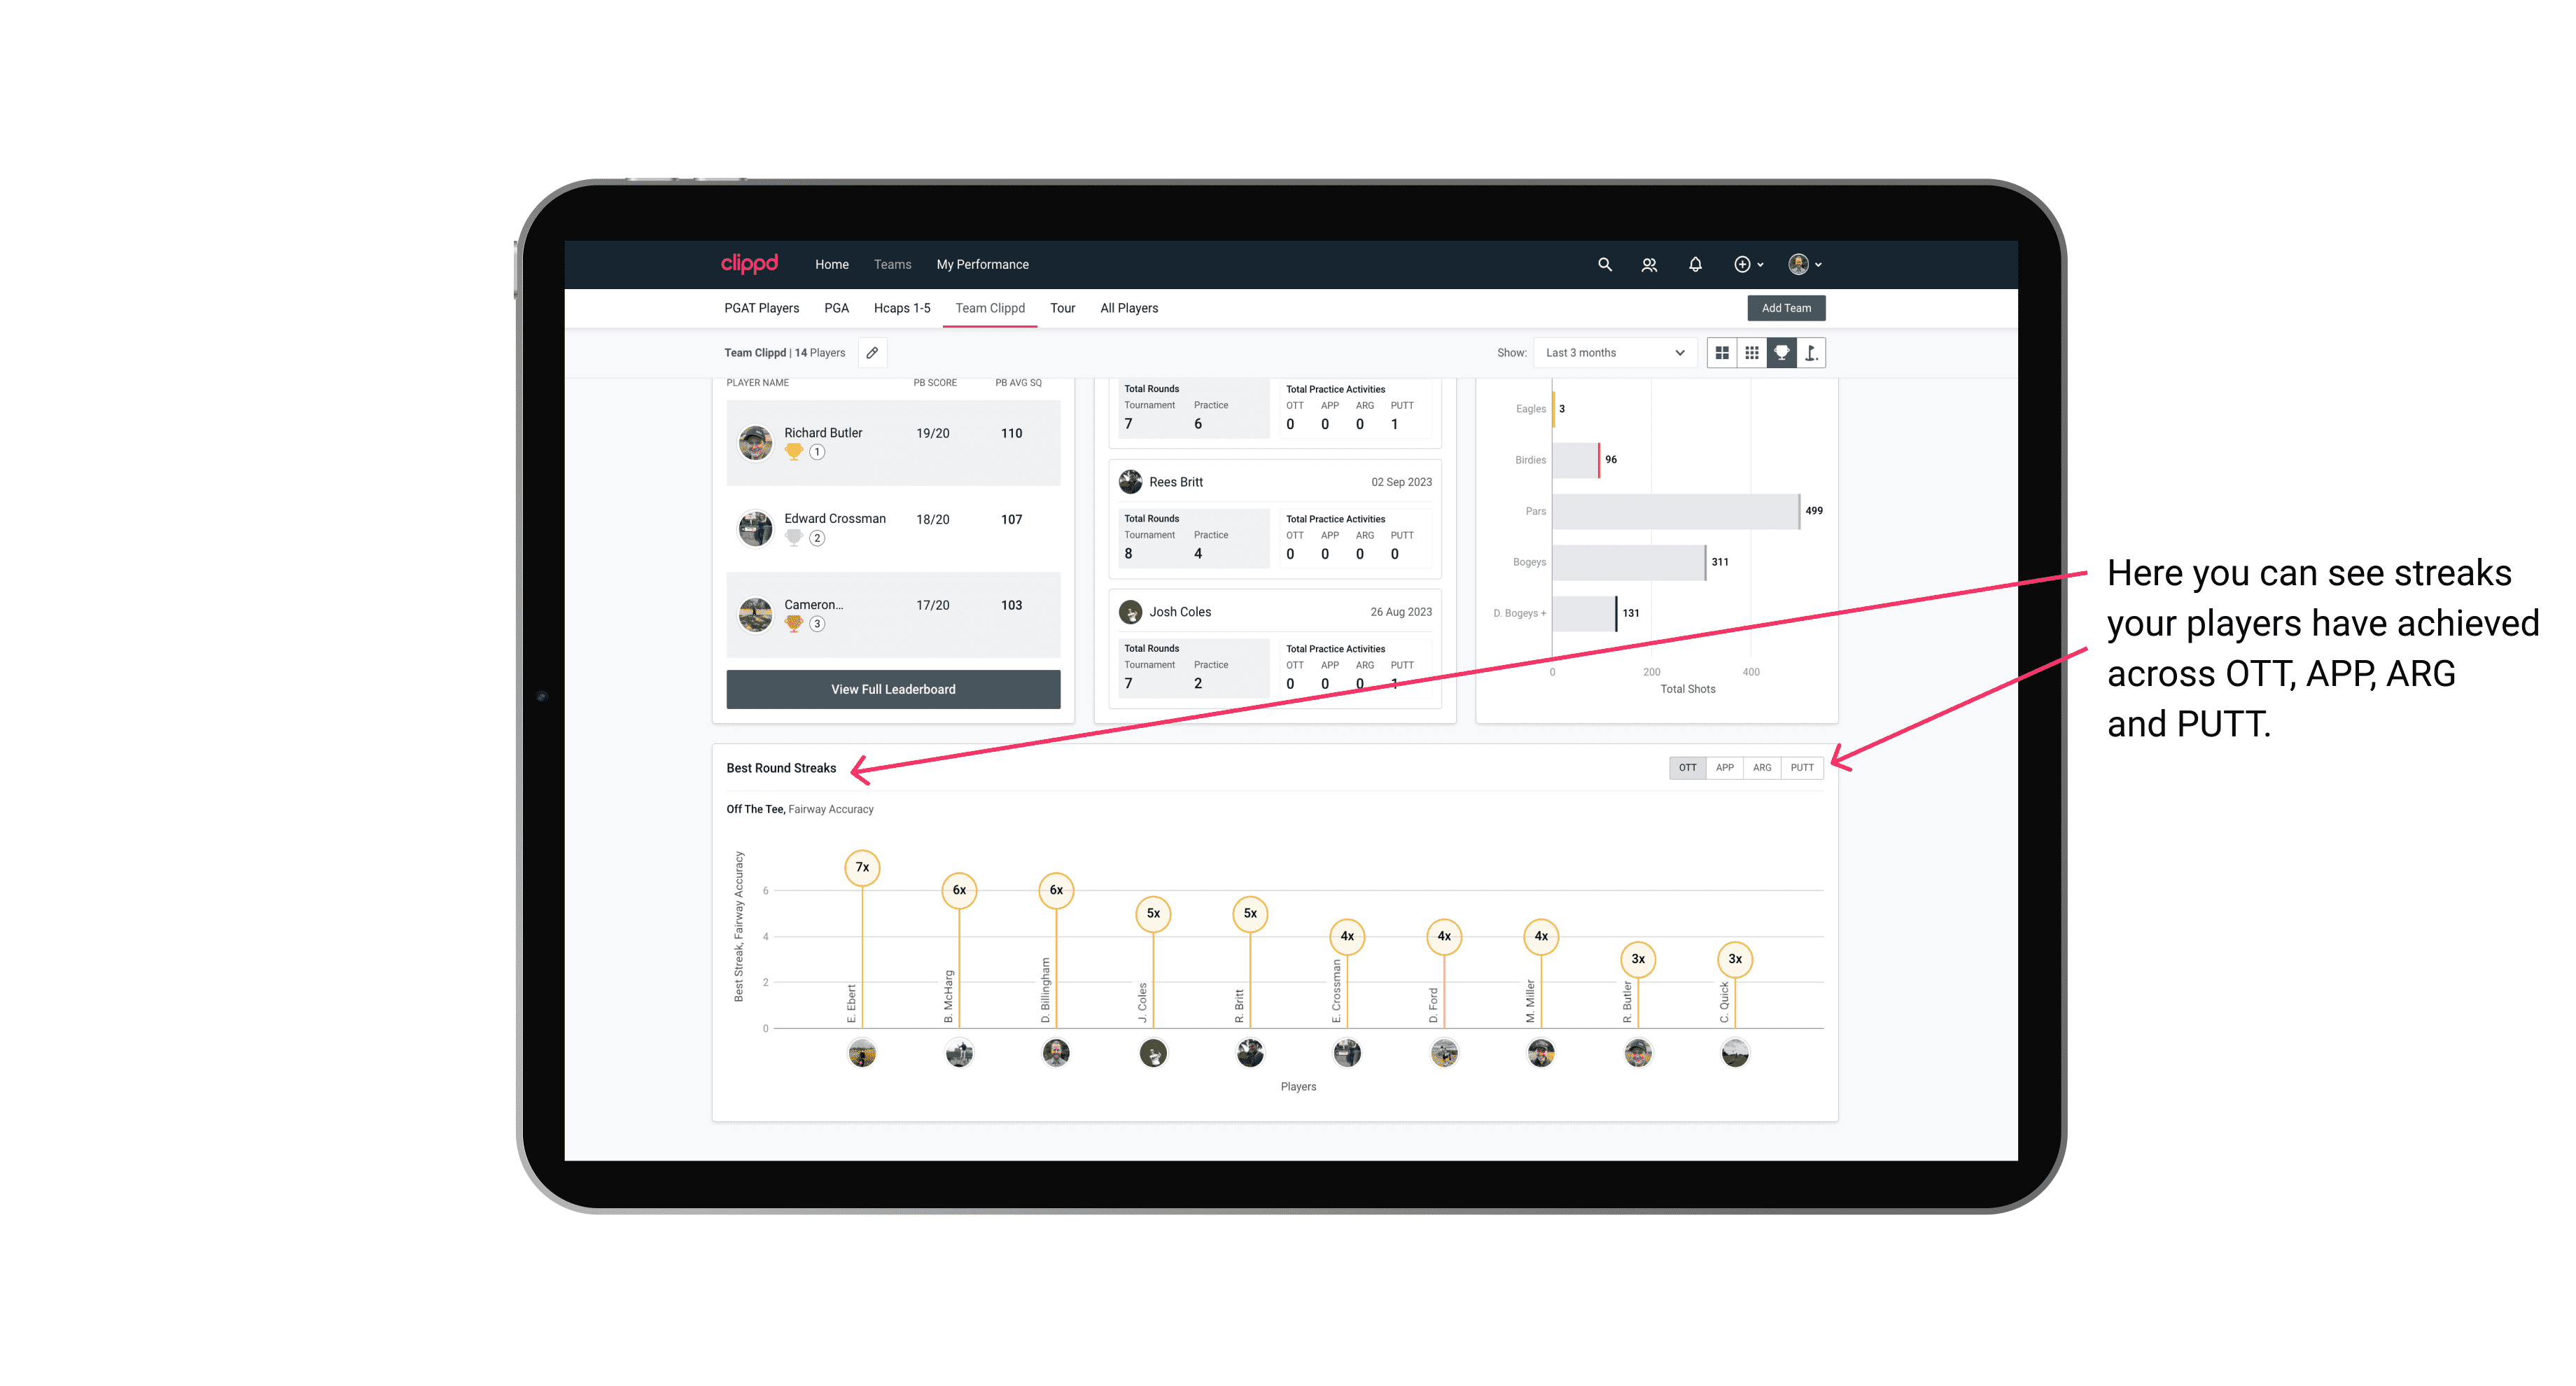
Task: Select the PUTT streak filter icon
Action: click(x=1803, y=766)
